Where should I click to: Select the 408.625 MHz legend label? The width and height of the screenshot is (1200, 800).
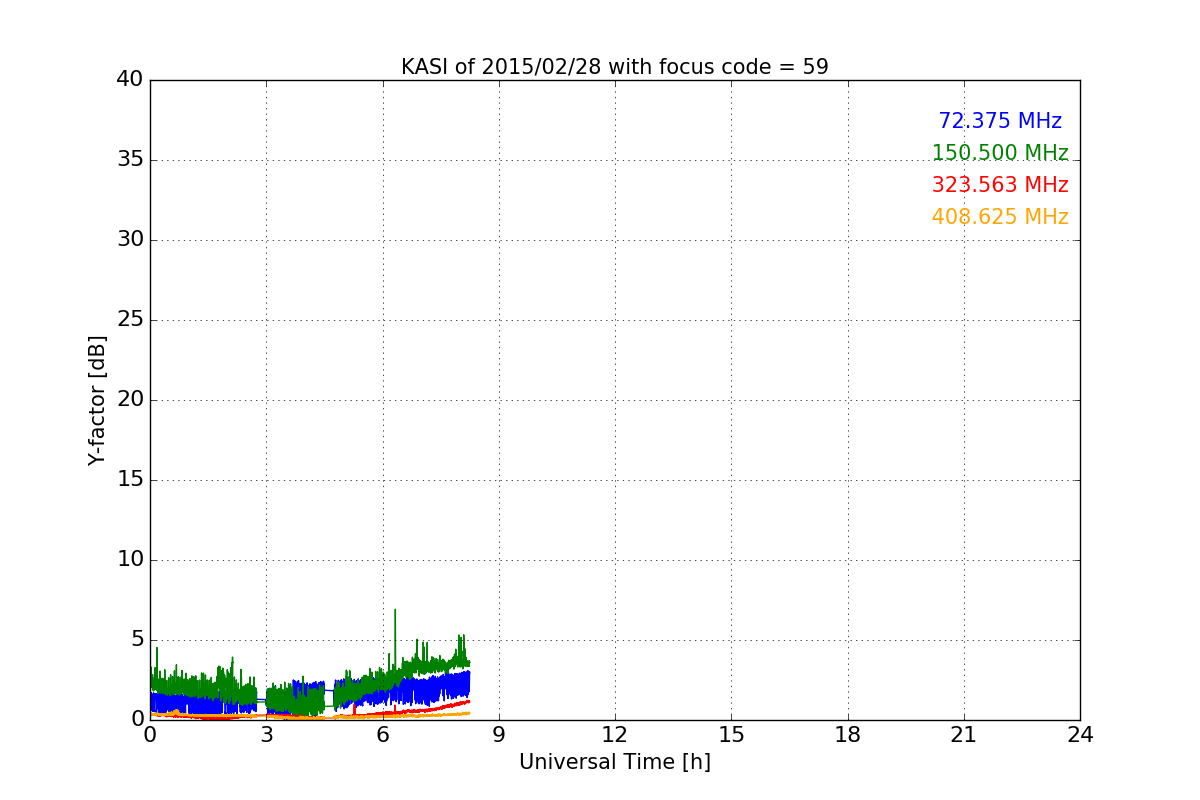point(1000,217)
